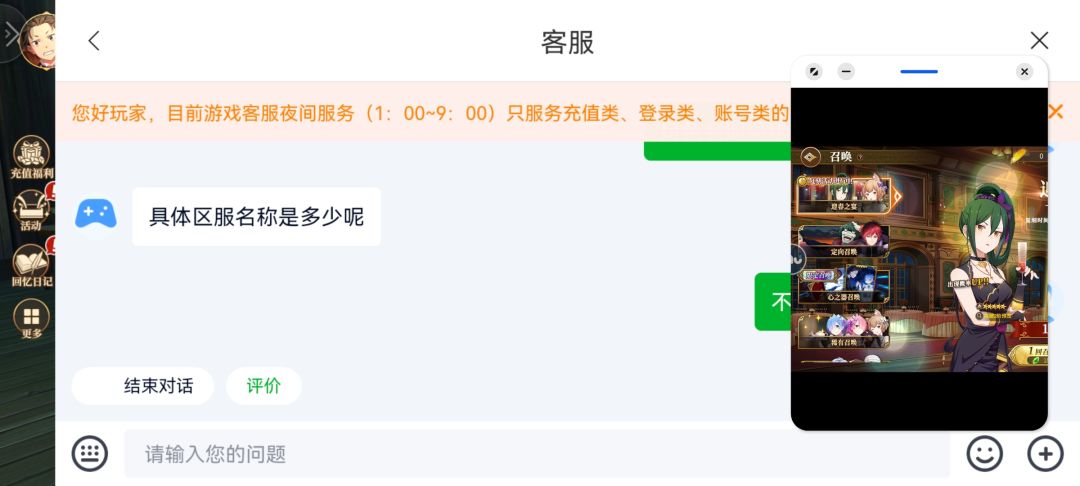The width and height of the screenshot is (1080, 486).
Task: Open the 回忆日记 memory diary icon
Action: (x=30, y=265)
